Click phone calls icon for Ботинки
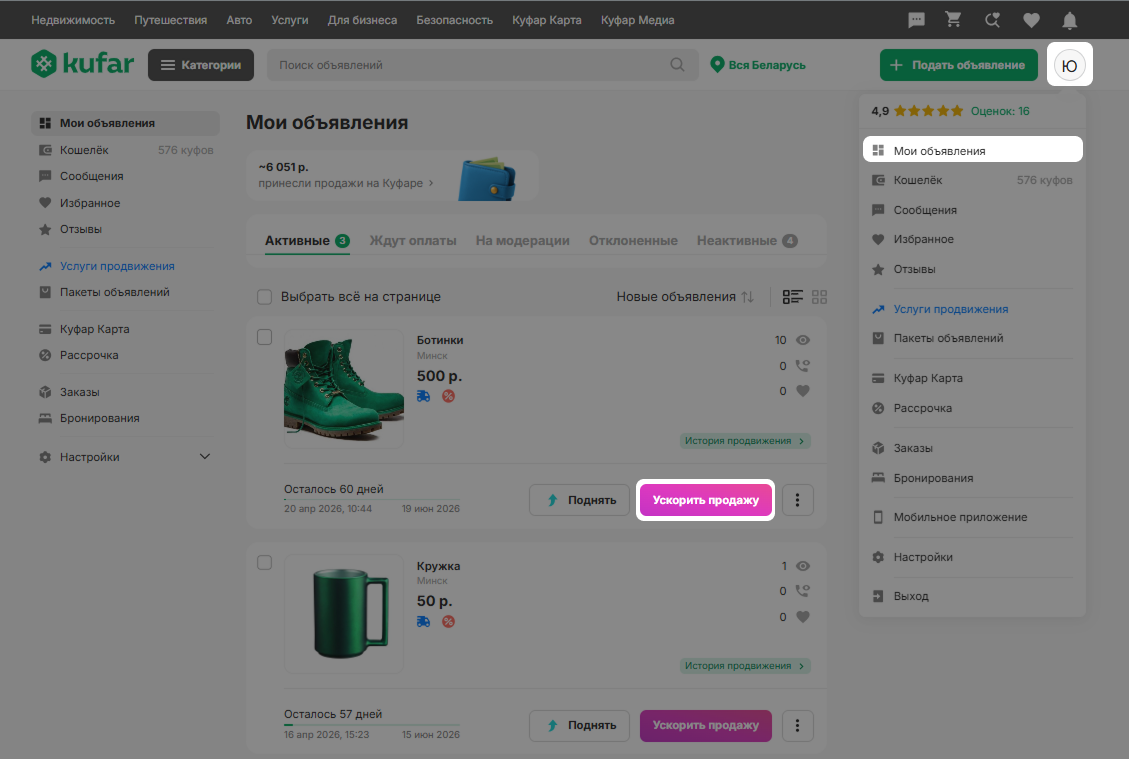 click(x=802, y=366)
